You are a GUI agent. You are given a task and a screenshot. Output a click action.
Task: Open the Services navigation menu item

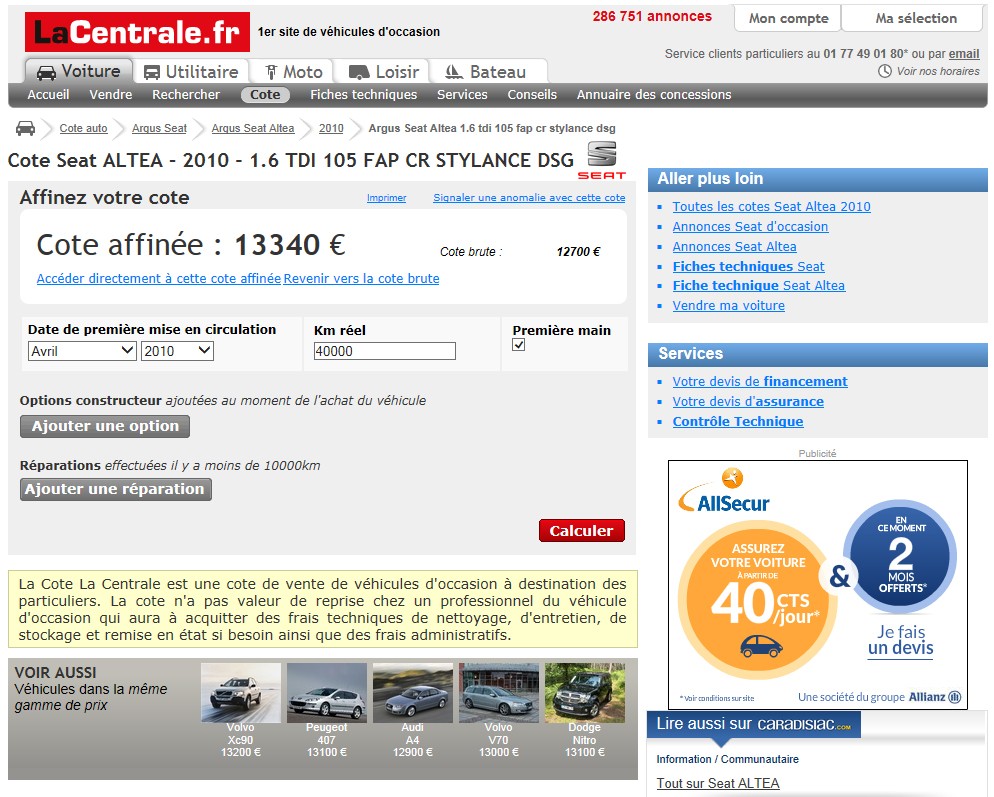coord(462,94)
